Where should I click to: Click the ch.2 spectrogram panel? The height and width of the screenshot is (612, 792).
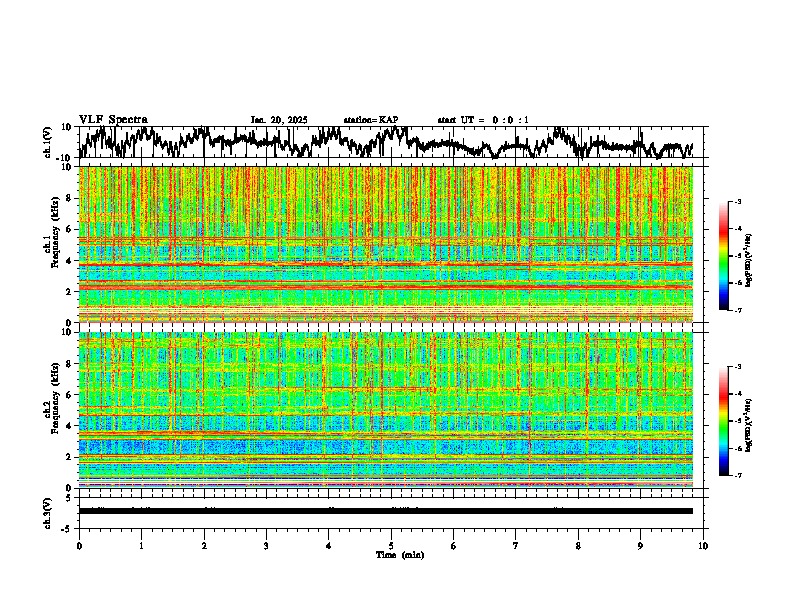(x=385, y=410)
